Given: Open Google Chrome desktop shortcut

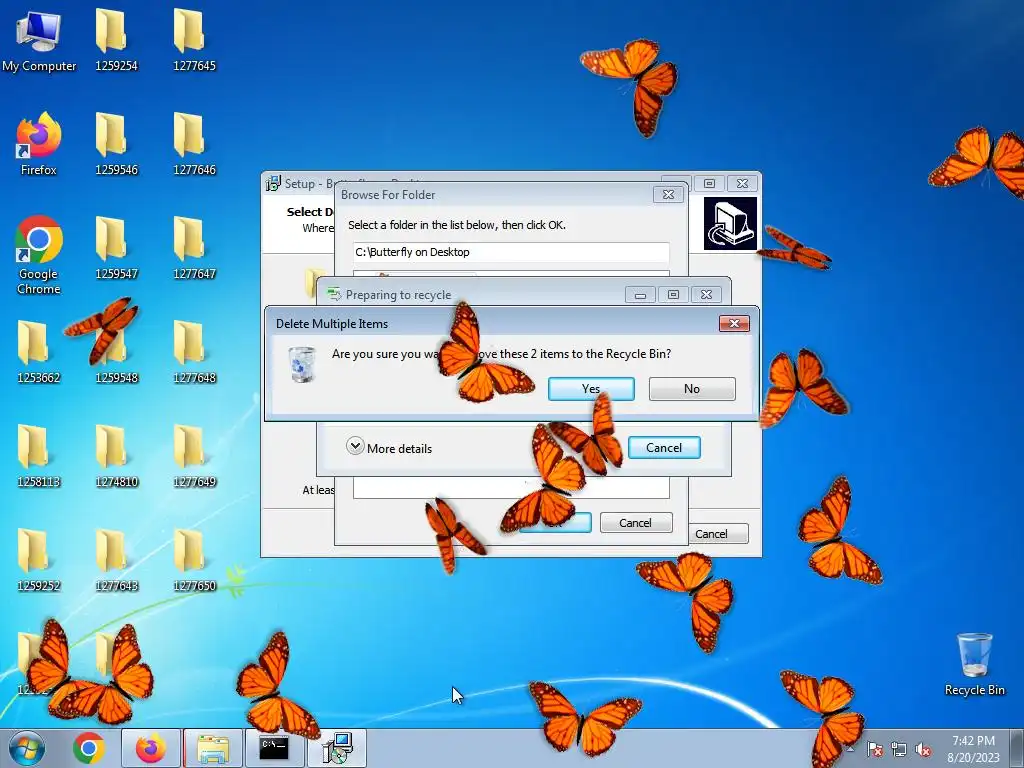Looking at the screenshot, I should click(x=39, y=255).
